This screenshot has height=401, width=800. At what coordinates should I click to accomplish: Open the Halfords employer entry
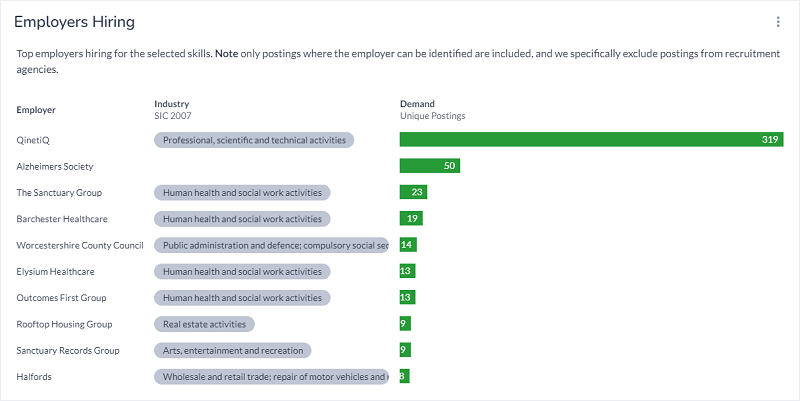coord(35,377)
